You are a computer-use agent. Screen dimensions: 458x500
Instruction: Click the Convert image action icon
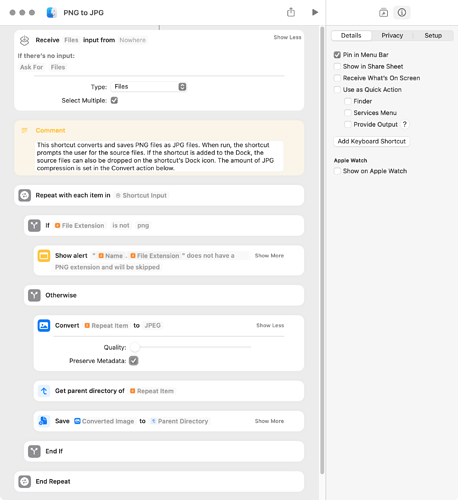click(x=44, y=325)
